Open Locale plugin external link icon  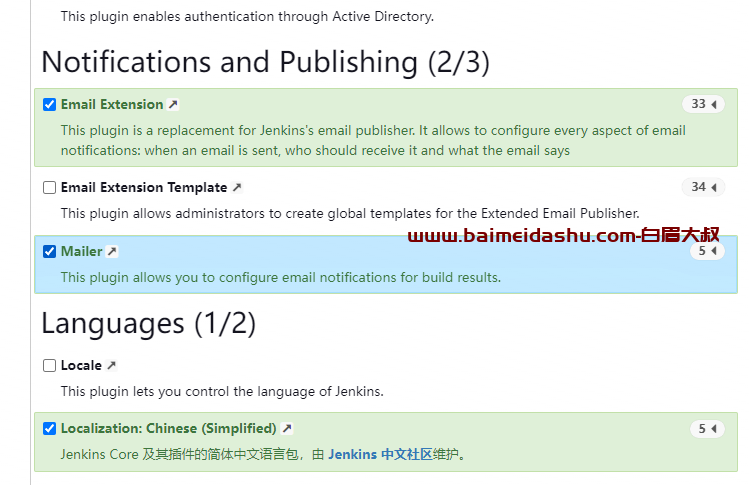coord(112,366)
